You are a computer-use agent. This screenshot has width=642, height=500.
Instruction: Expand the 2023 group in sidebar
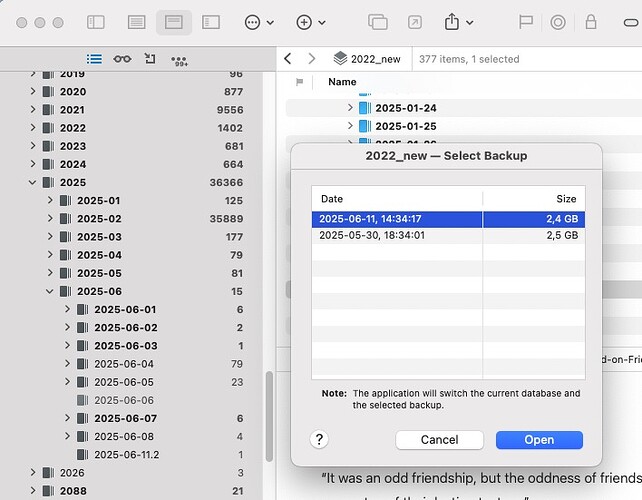(x=33, y=145)
